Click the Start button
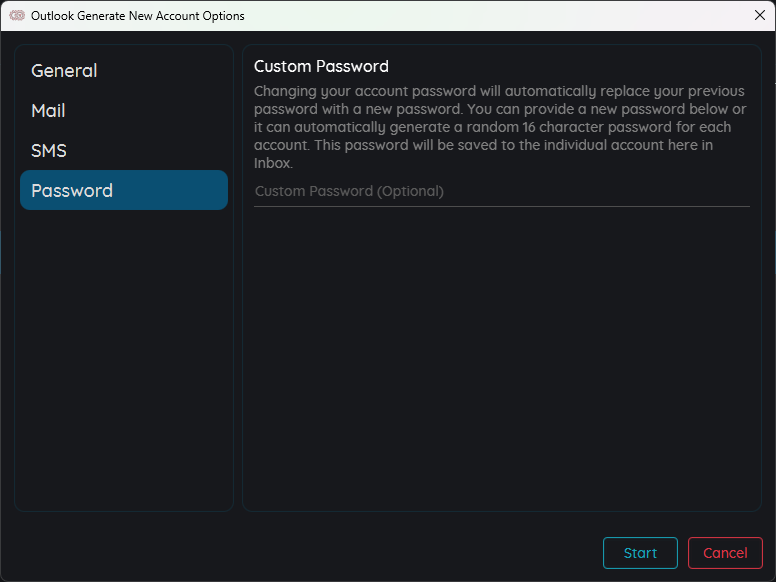This screenshot has height=582, width=776. pos(640,553)
